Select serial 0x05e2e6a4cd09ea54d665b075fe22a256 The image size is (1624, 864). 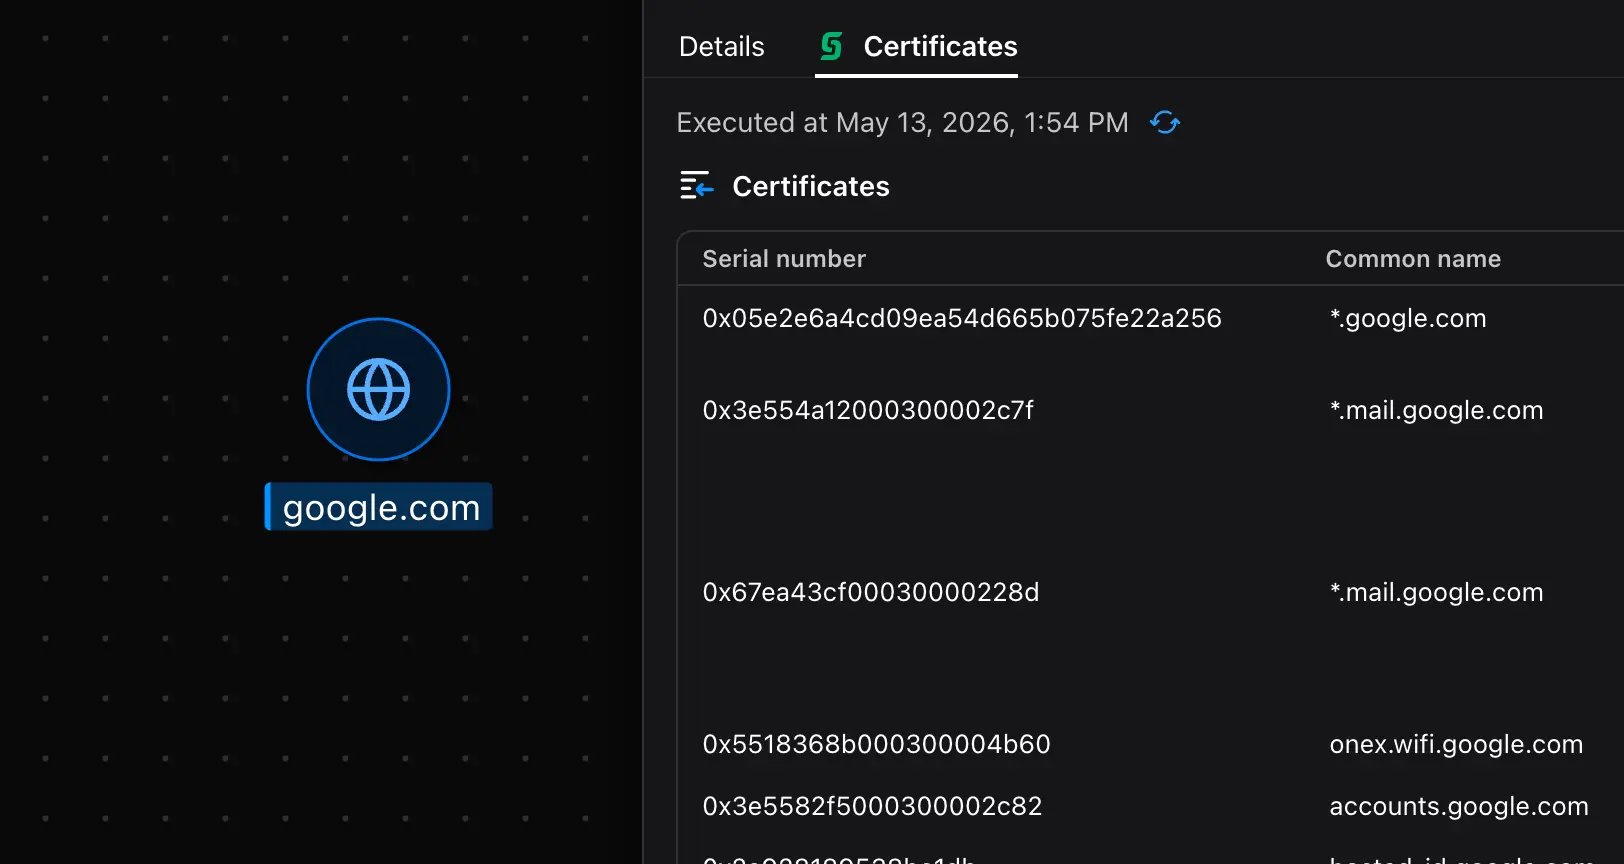point(962,318)
